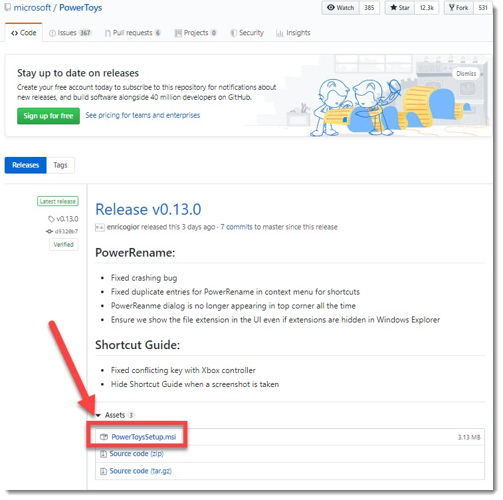The width and height of the screenshot is (503, 500).
Task: Open the 12.3k stargazers count
Action: tap(427, 8)
